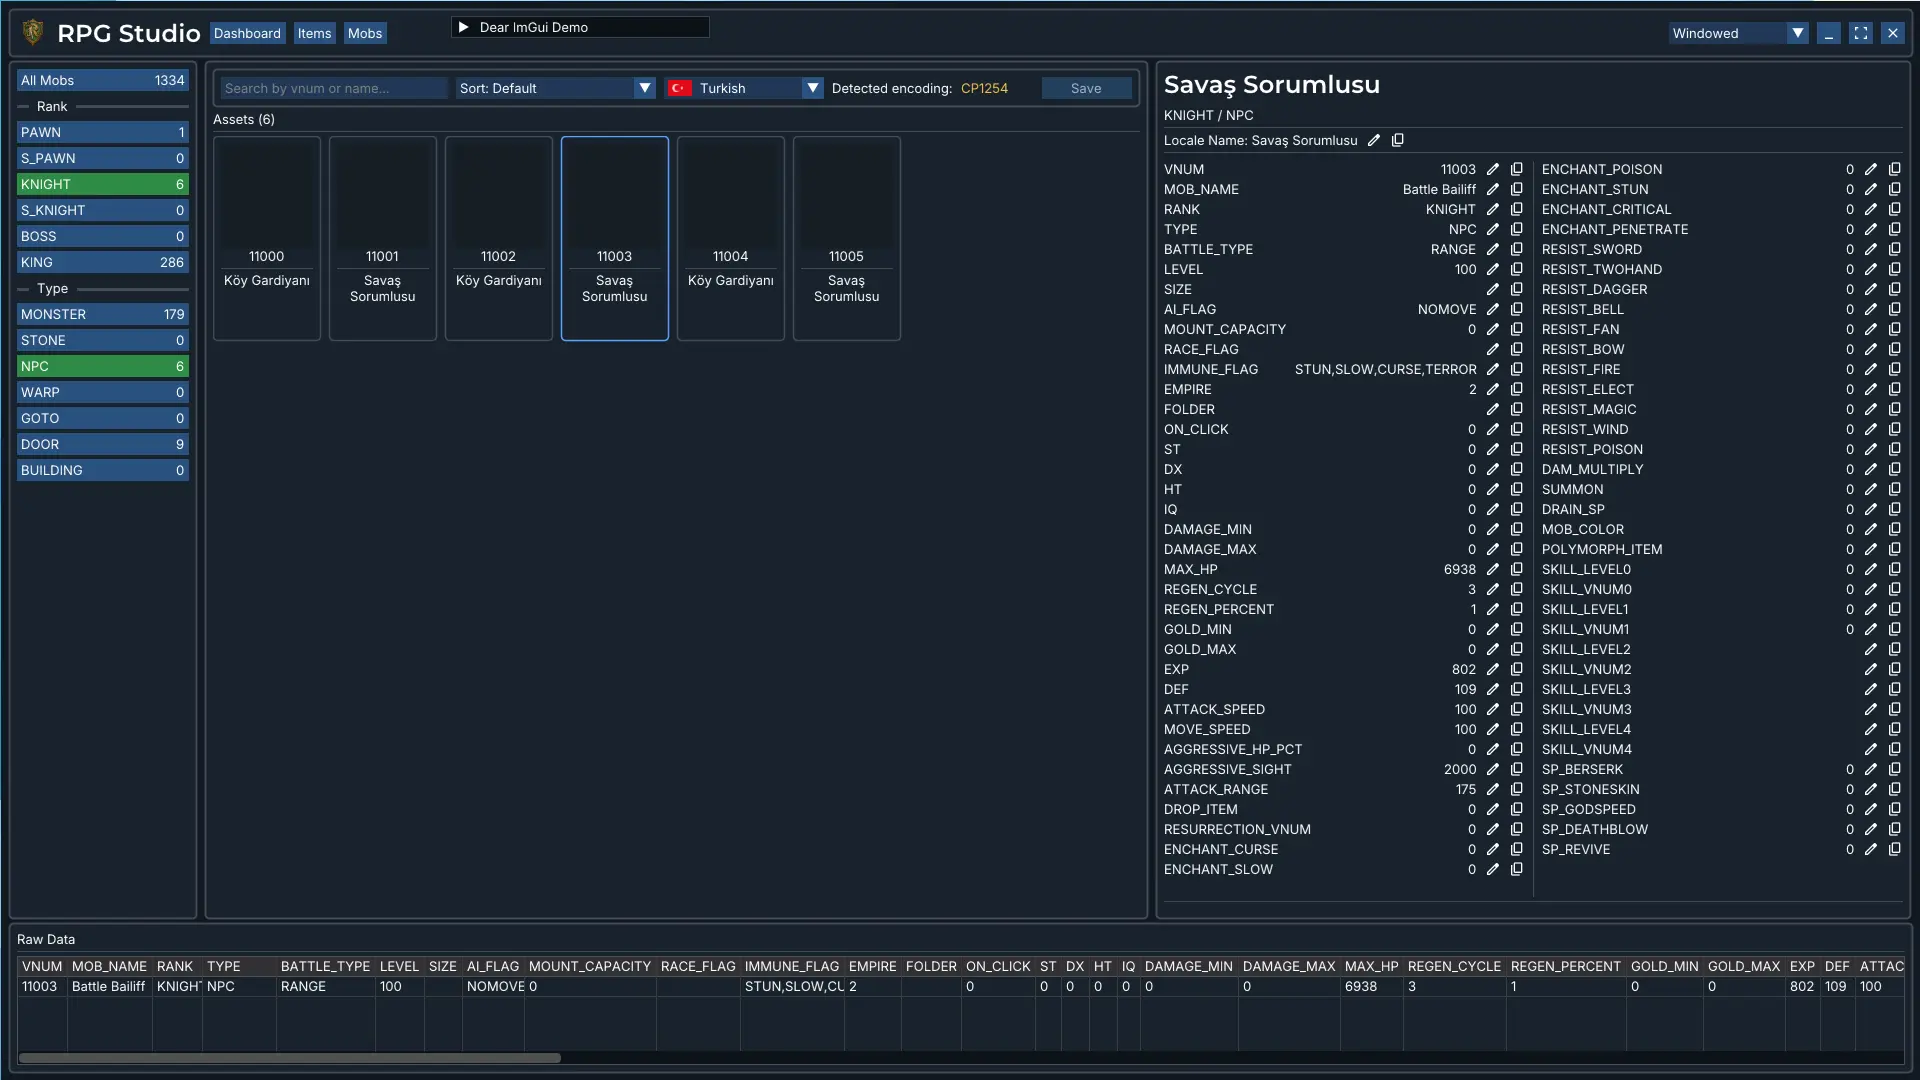Filter by S_KNIGHT rank
Screen dimensions: 1920x1080
tap(103, 210)
